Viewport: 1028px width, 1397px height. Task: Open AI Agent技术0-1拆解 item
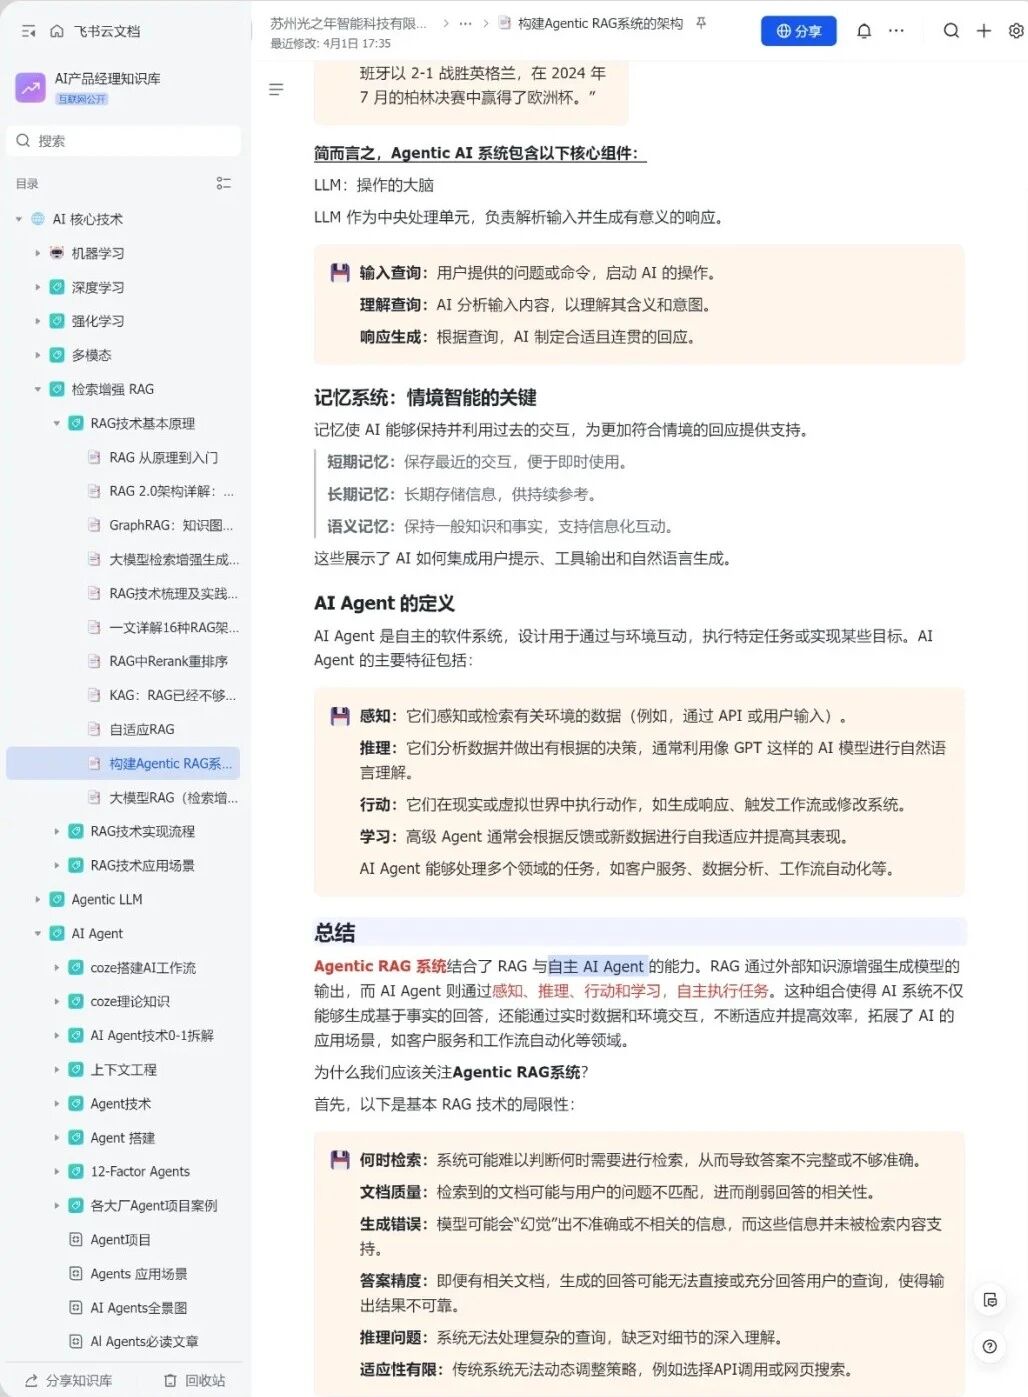[x=152, y=1035]
